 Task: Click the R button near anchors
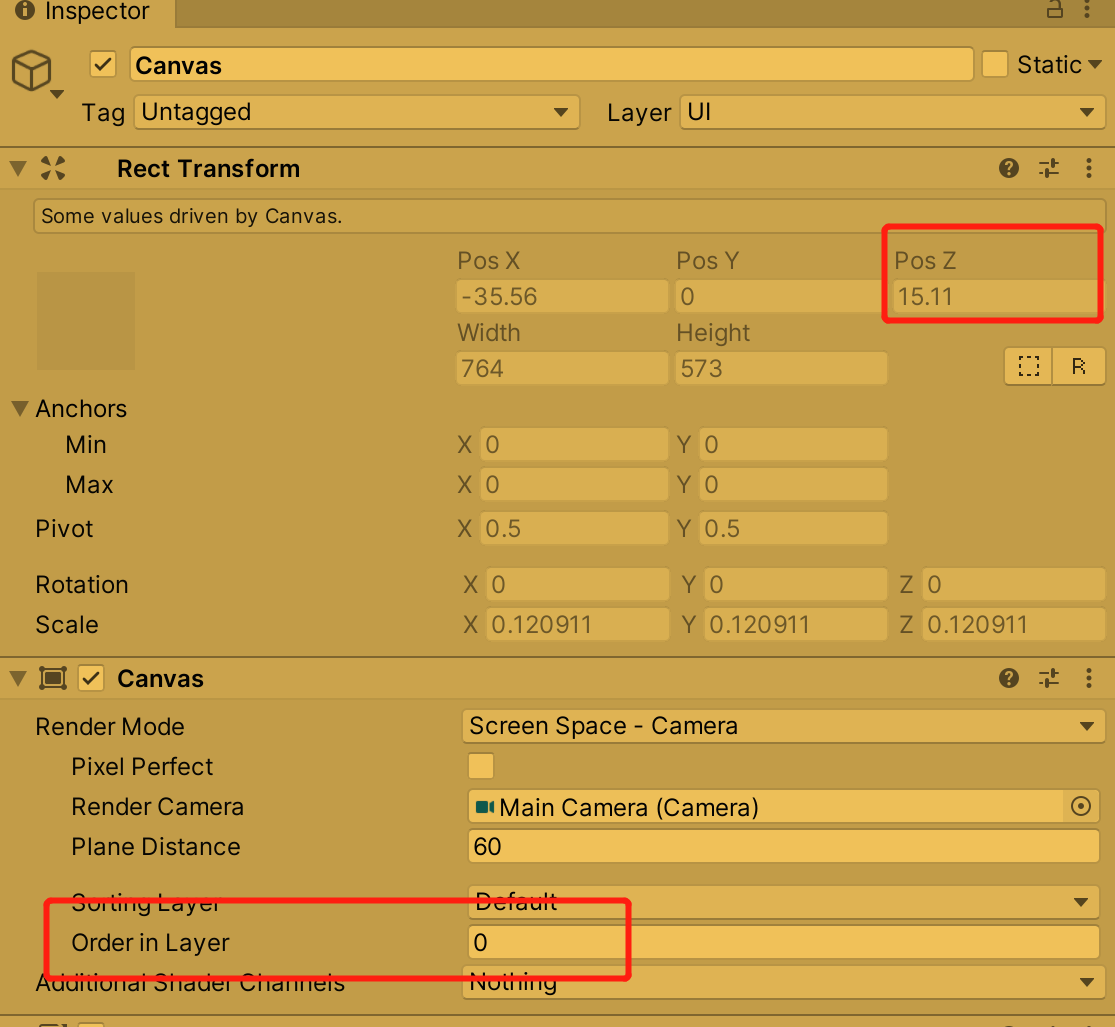[x=1079, y=366]
